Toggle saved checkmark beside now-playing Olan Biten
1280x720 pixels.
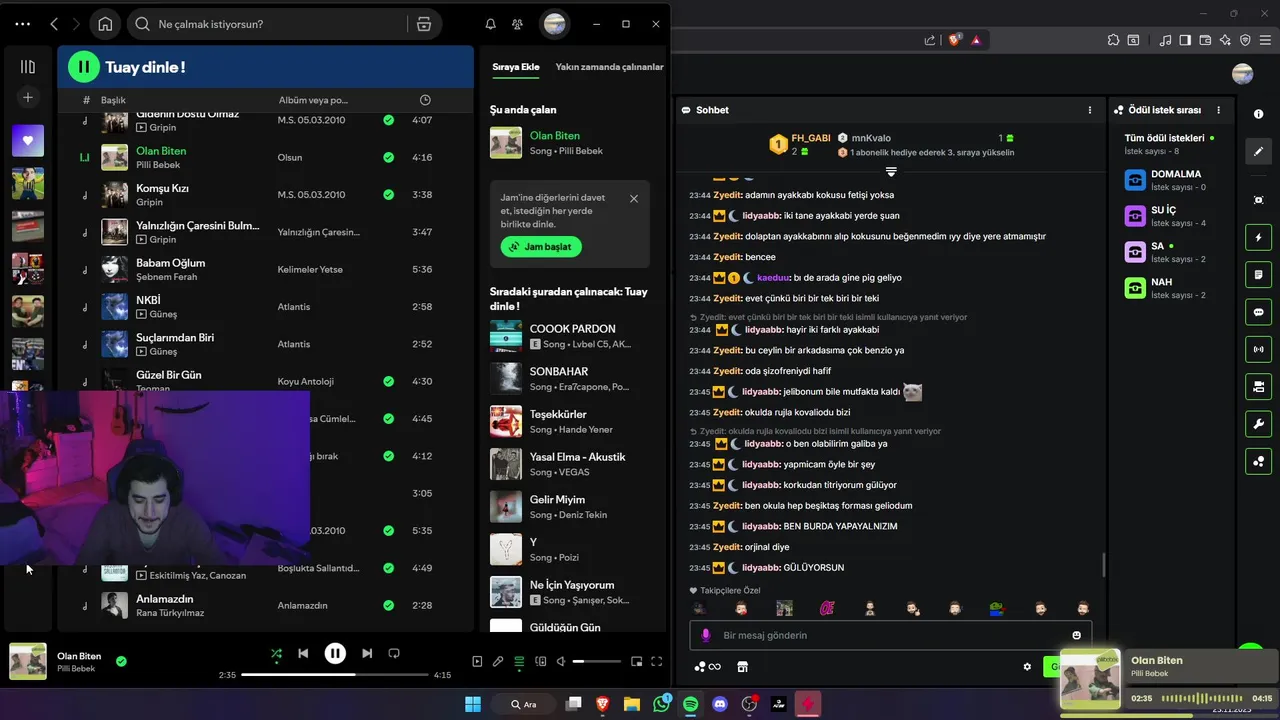click(x=121, y=661)
